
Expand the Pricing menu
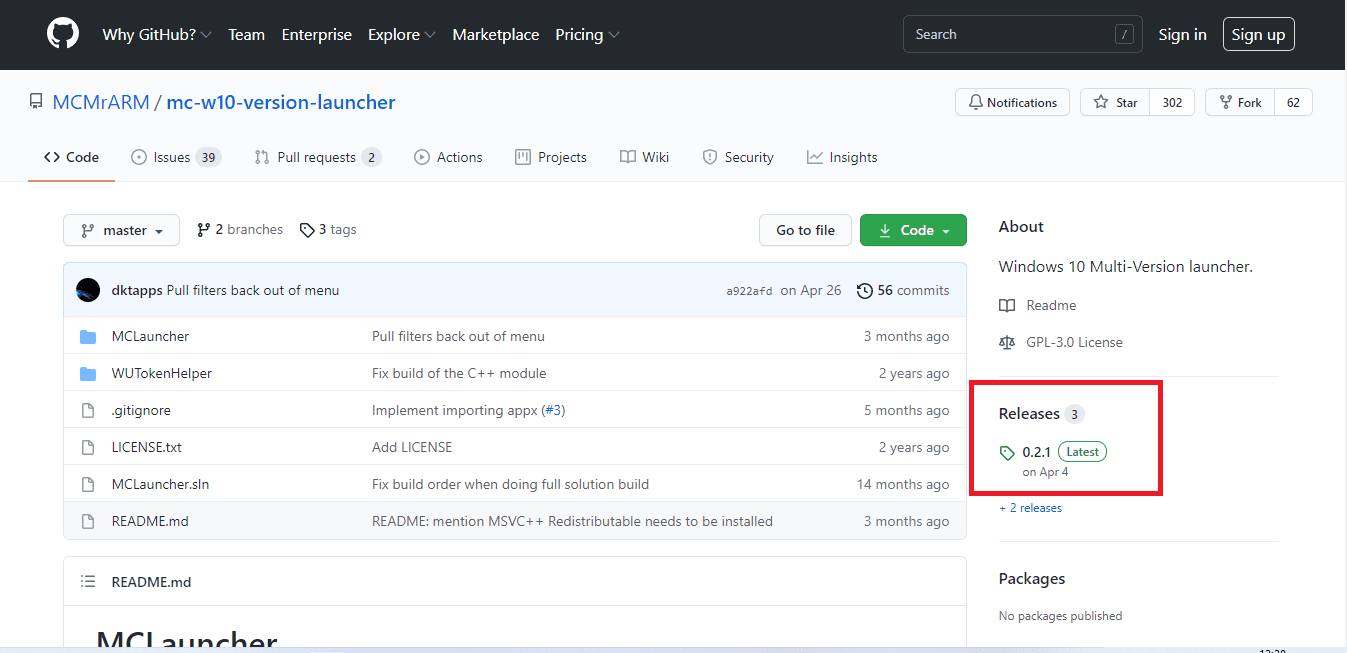click(588, 34)
